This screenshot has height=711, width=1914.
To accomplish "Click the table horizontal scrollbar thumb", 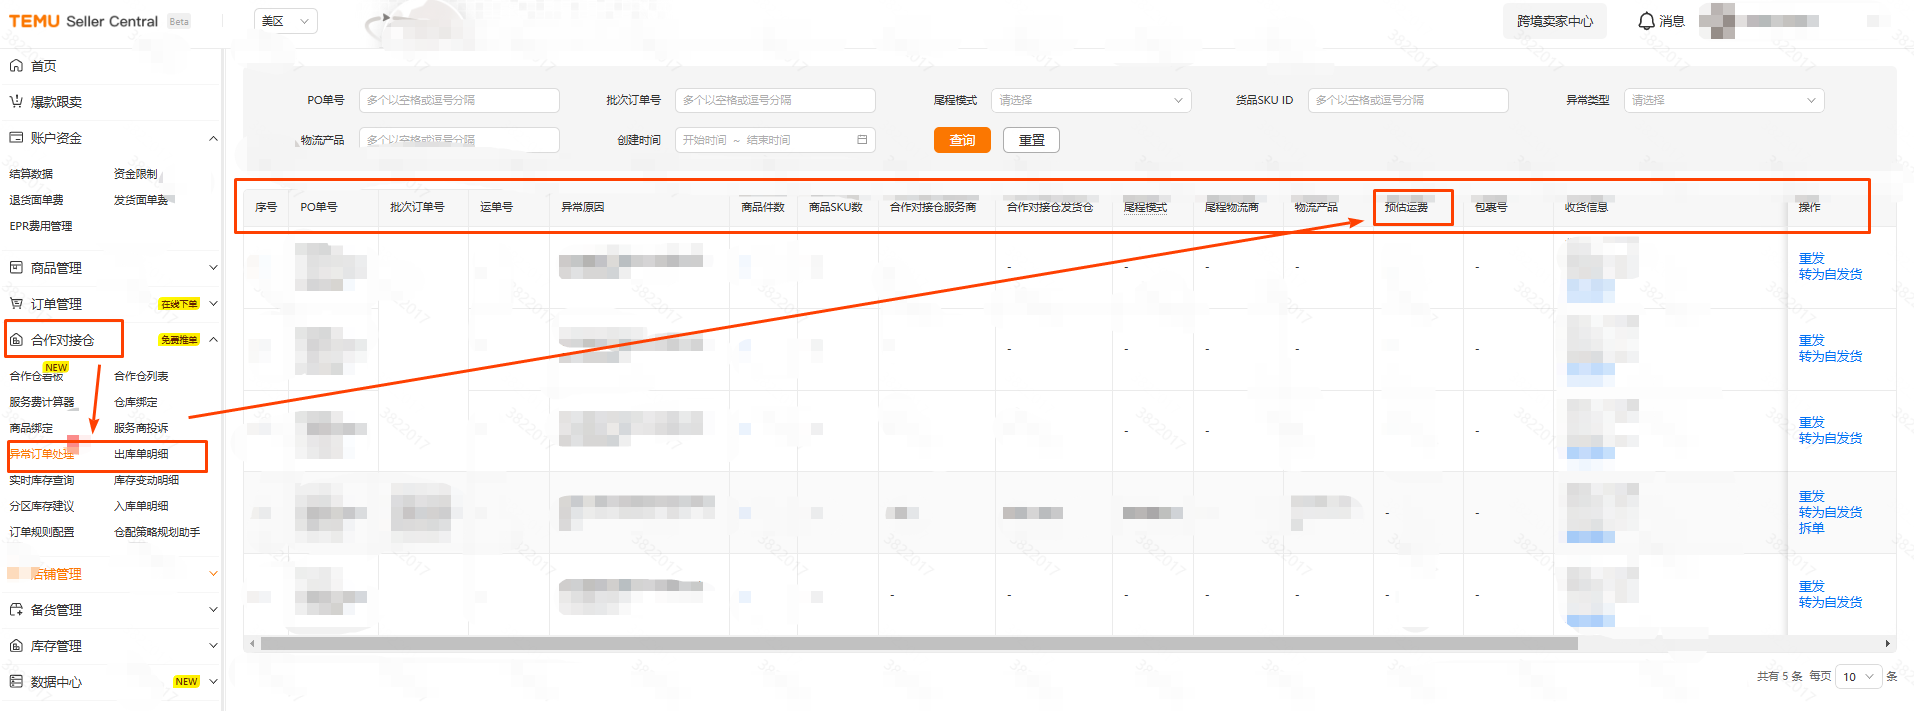I will pyautogui.click(x=919, y=644).
